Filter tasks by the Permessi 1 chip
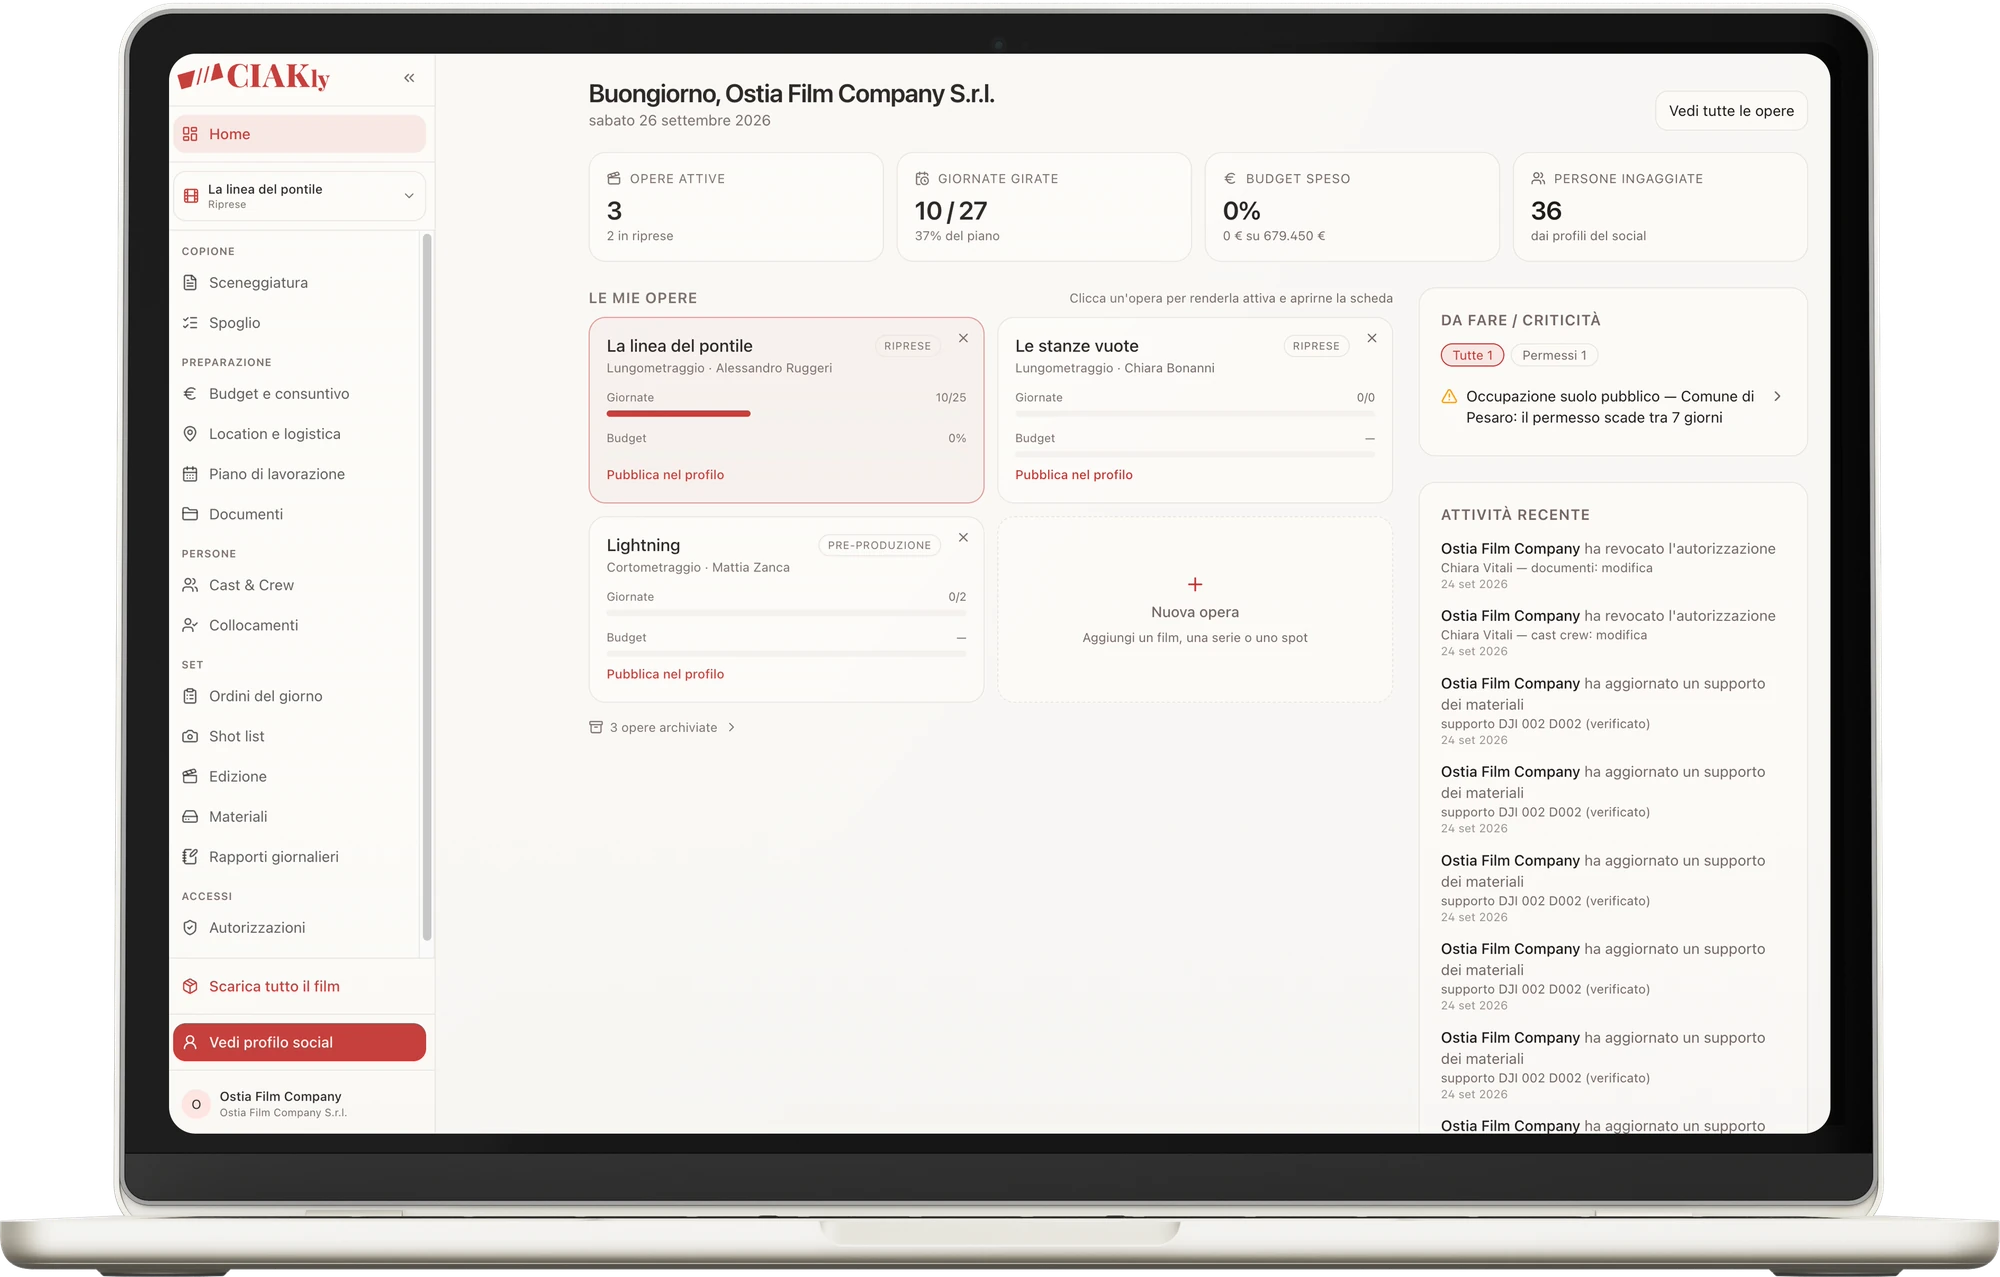2000x1277 pixels. click(x=1554, y=355)
